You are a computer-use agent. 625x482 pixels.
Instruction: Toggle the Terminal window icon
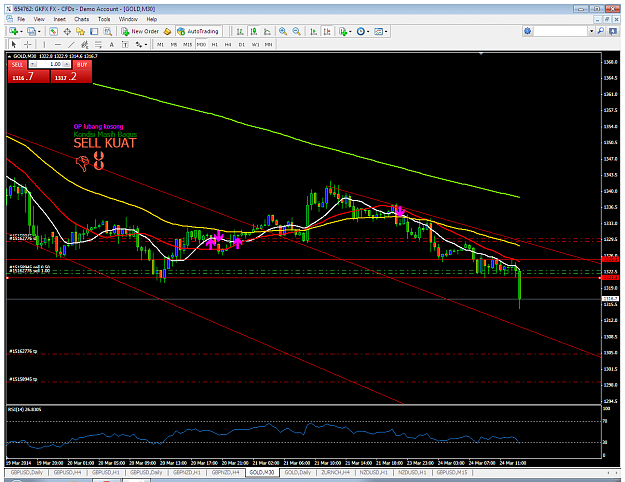click(94, 31)
